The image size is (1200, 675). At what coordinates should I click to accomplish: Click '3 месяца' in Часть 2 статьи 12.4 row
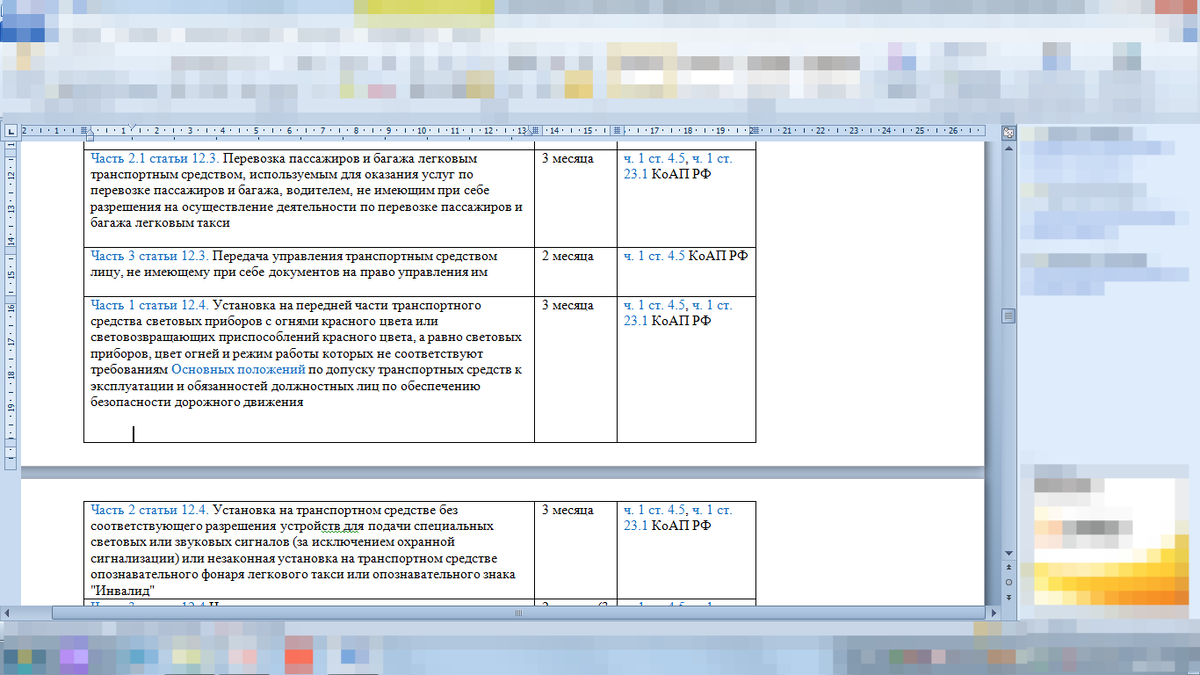click(x=568, y=510)
